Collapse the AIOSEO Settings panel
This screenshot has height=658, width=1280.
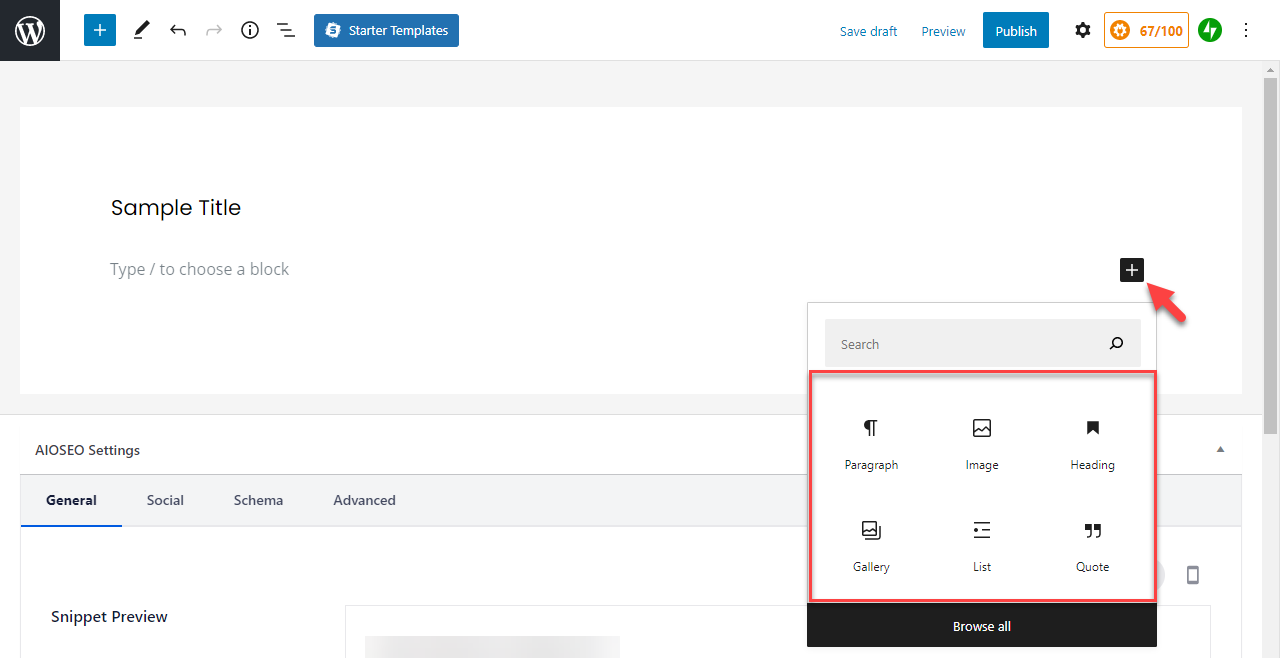point(1220,450)
